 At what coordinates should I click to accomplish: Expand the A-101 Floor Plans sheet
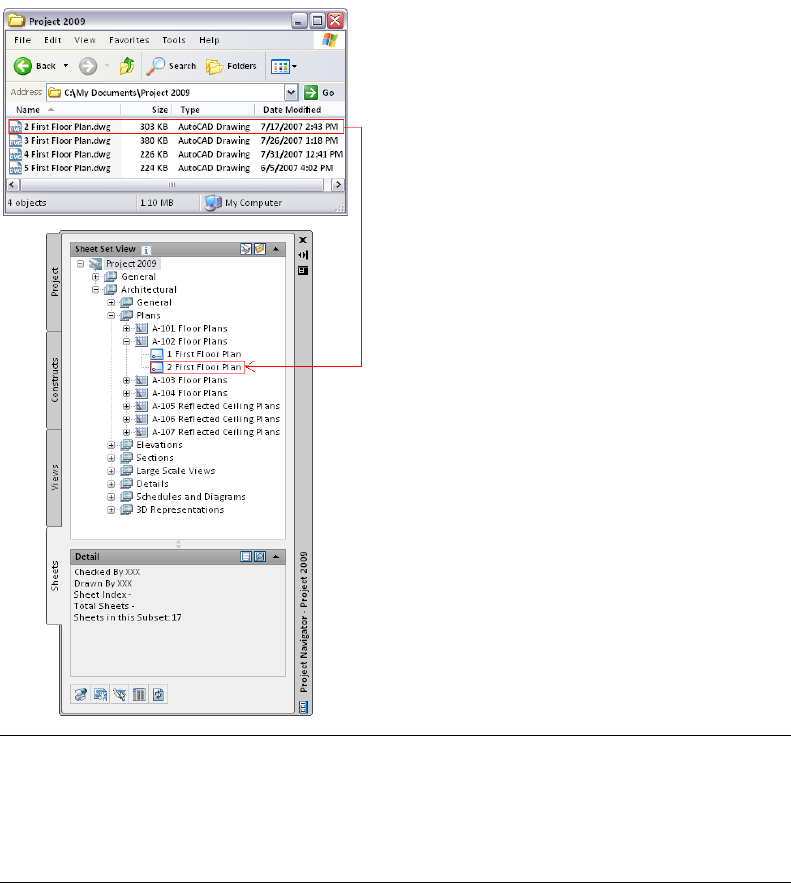click(126, 328)
